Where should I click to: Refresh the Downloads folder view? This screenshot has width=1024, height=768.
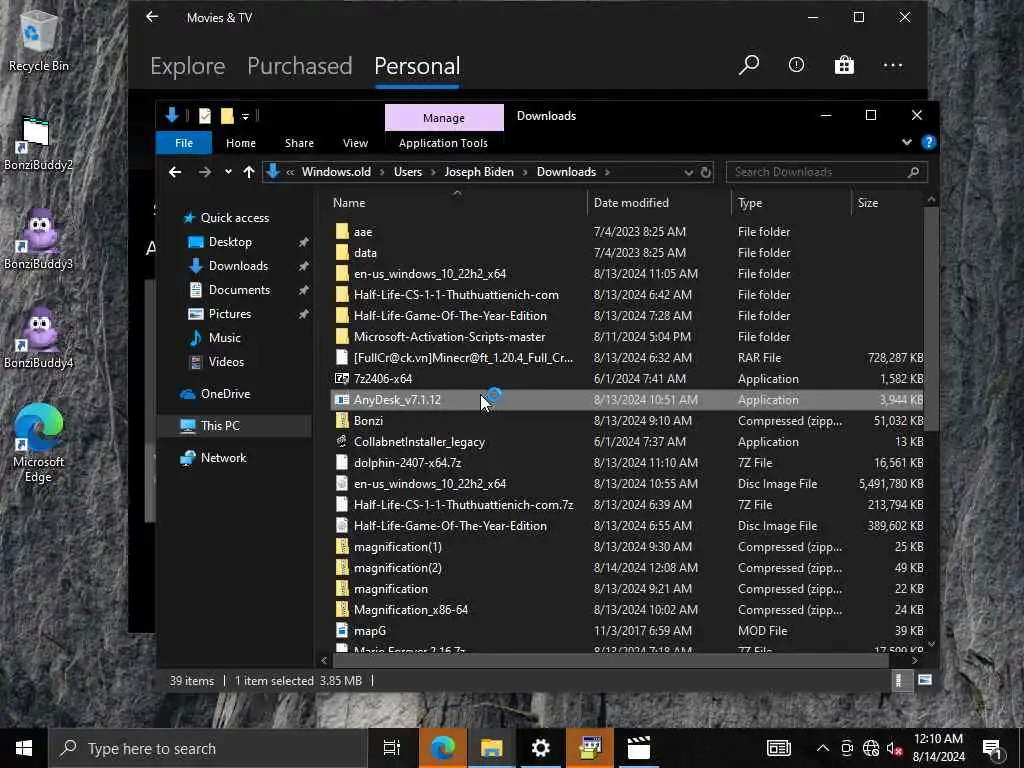click(x=705, y=172)
